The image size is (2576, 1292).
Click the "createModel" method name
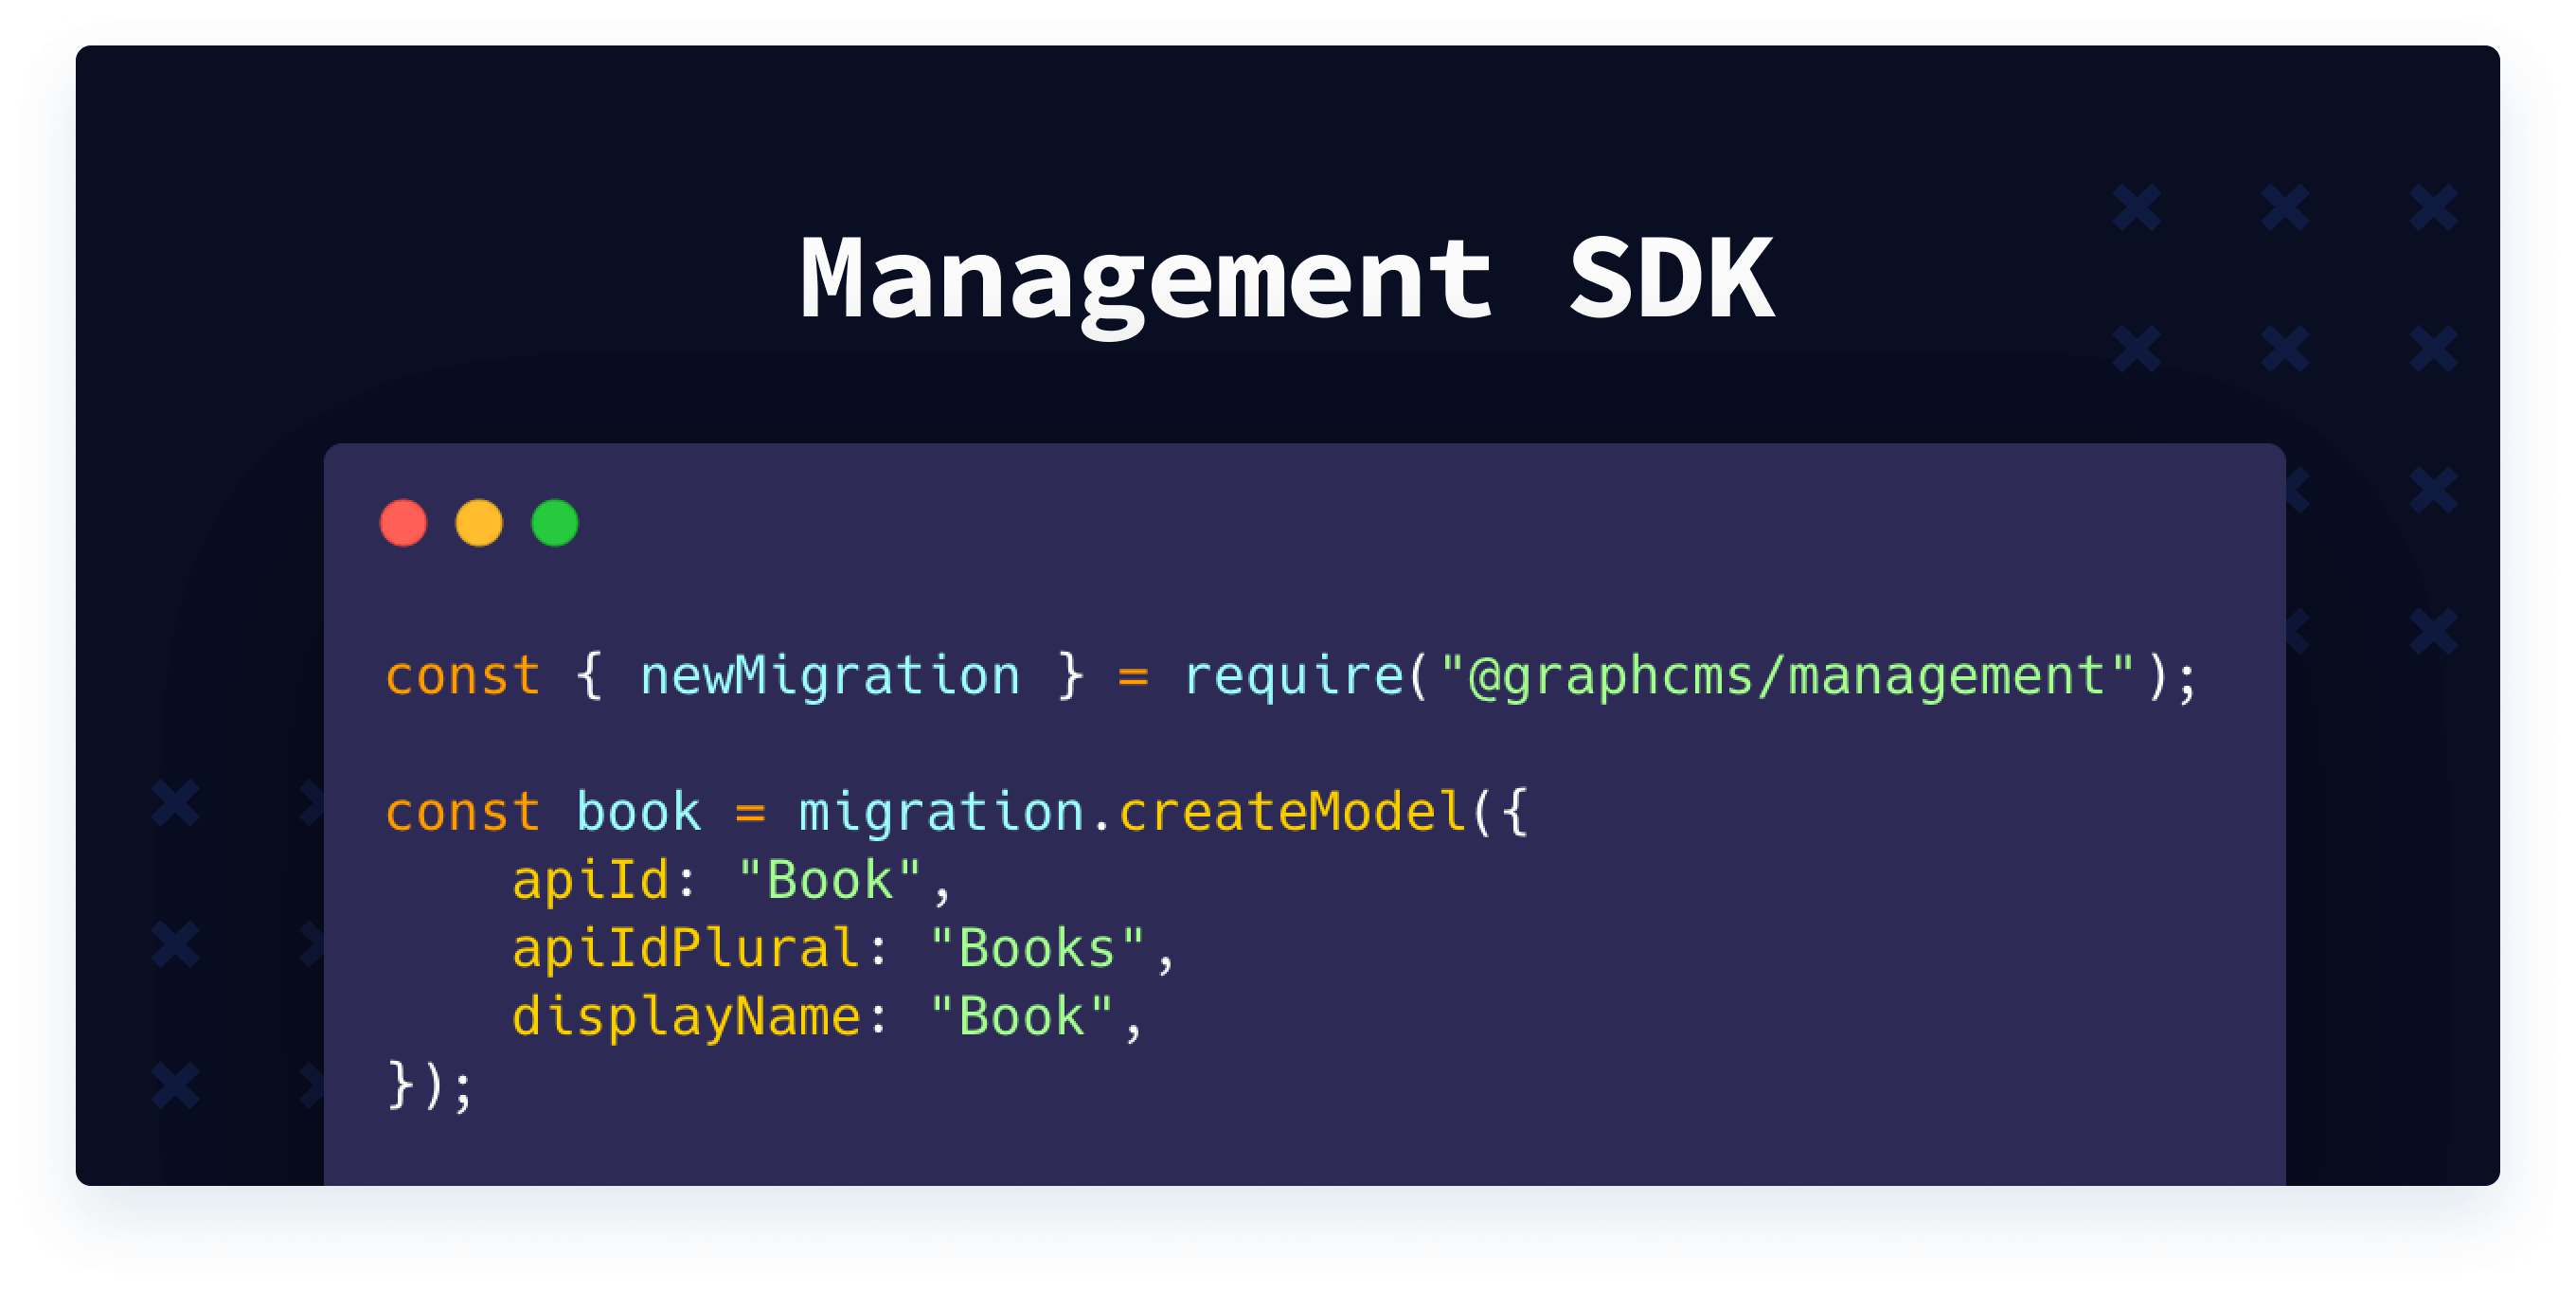(1293, 812)
